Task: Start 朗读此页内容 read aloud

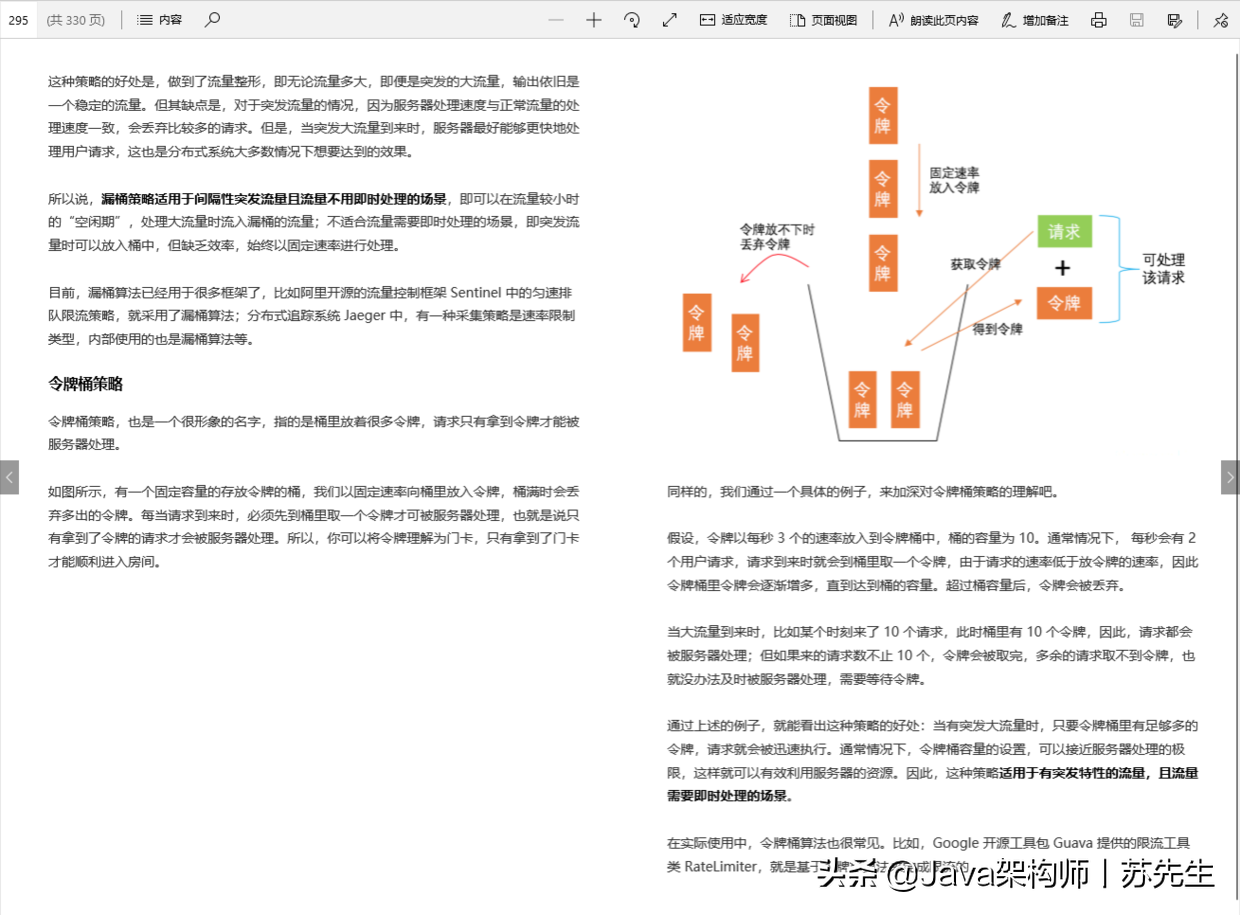Action: [933, 20]
